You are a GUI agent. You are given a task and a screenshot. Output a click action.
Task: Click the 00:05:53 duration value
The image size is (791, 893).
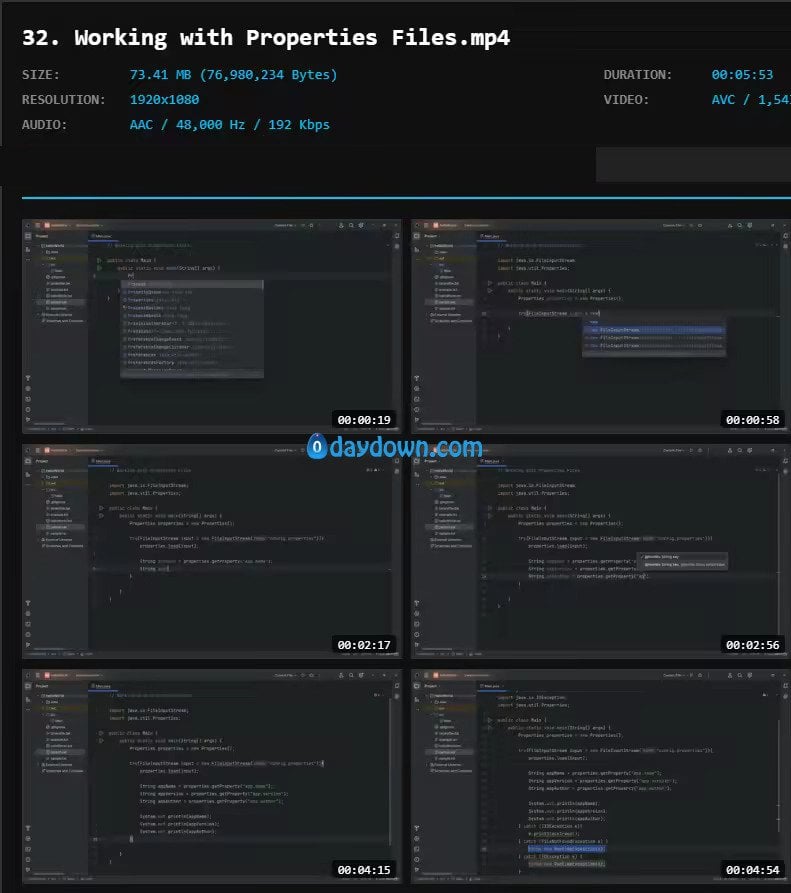[742, 75]
